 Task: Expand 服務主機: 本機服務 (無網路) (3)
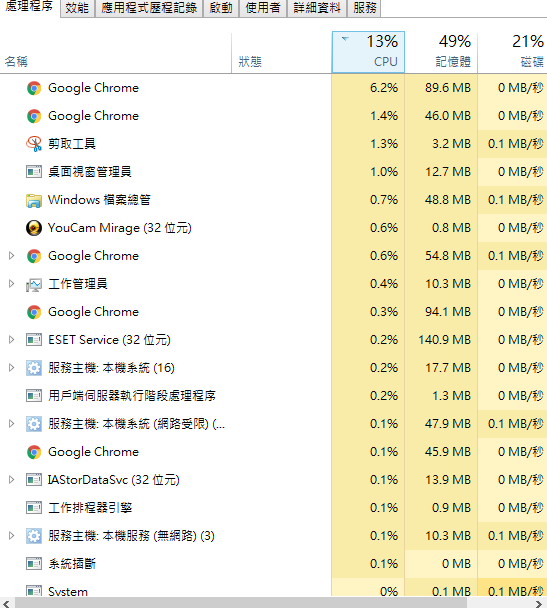pos(11,535)
